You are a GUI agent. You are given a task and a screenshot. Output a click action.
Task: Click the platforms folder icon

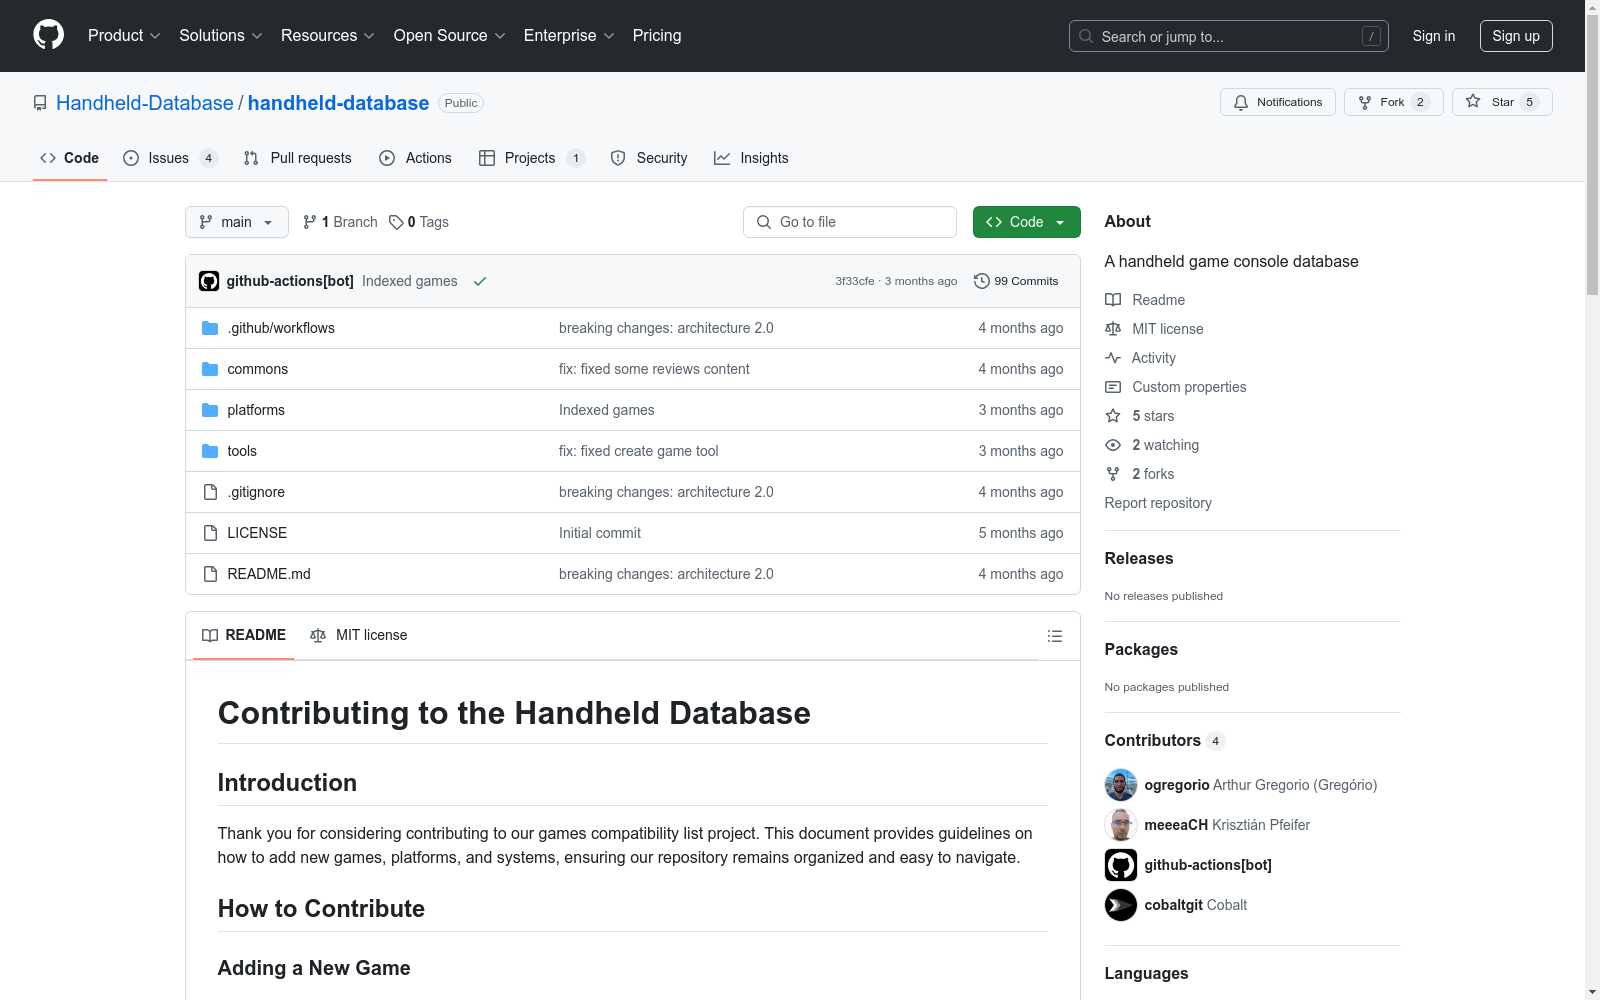pyautogui.click(x=210, y=410)
